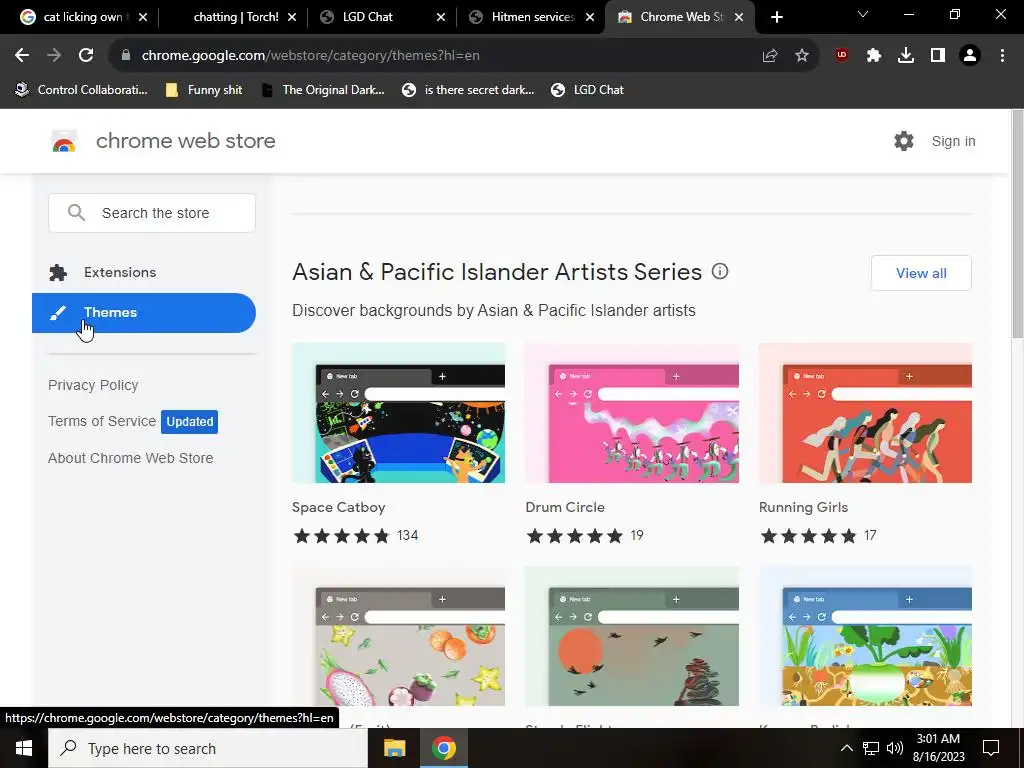Image resolution: width=1024 pixels, height=768 pixels.
Task: Open the notifications action center icon
Action: (x=991, y=748)
